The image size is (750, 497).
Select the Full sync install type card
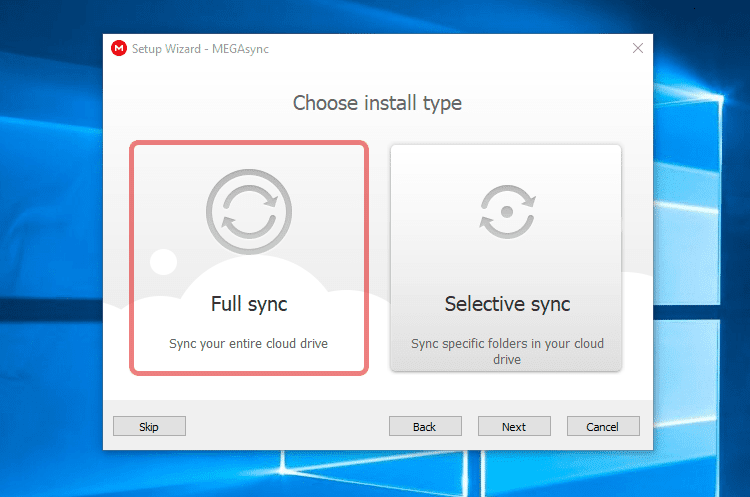tap(249, 258)
